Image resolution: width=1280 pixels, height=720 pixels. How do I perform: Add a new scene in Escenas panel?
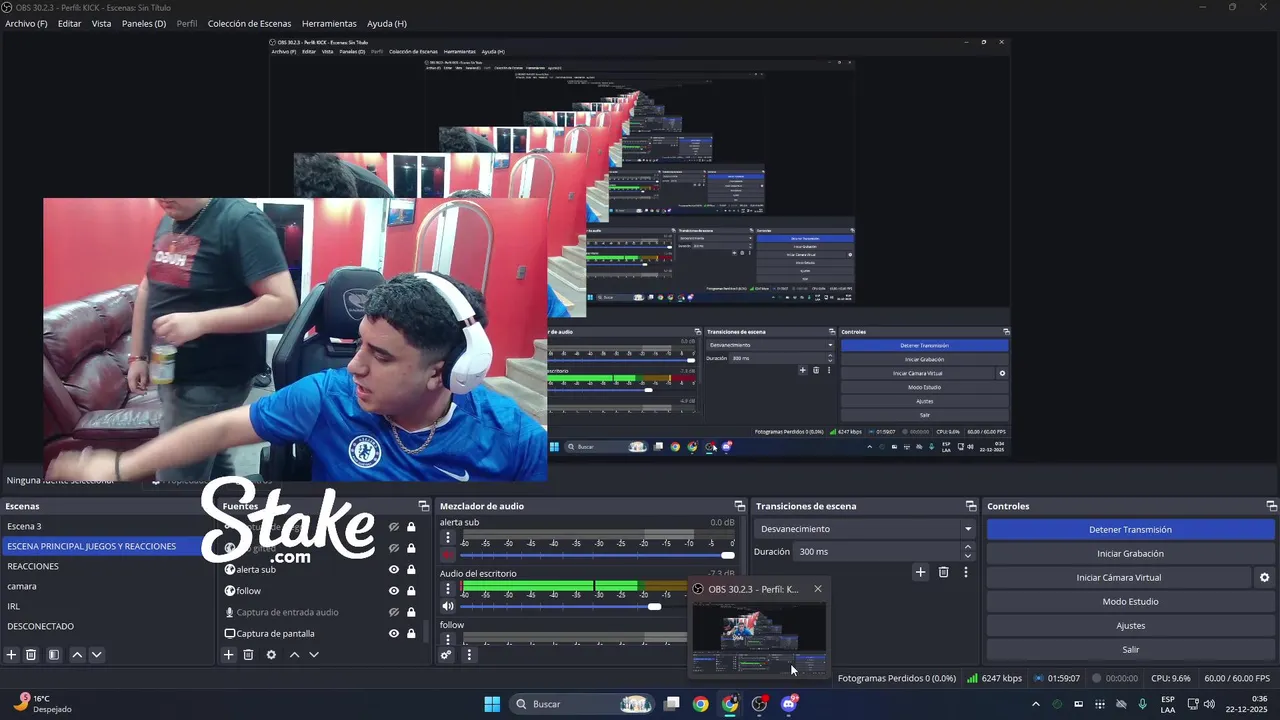[x=12, y=655]
